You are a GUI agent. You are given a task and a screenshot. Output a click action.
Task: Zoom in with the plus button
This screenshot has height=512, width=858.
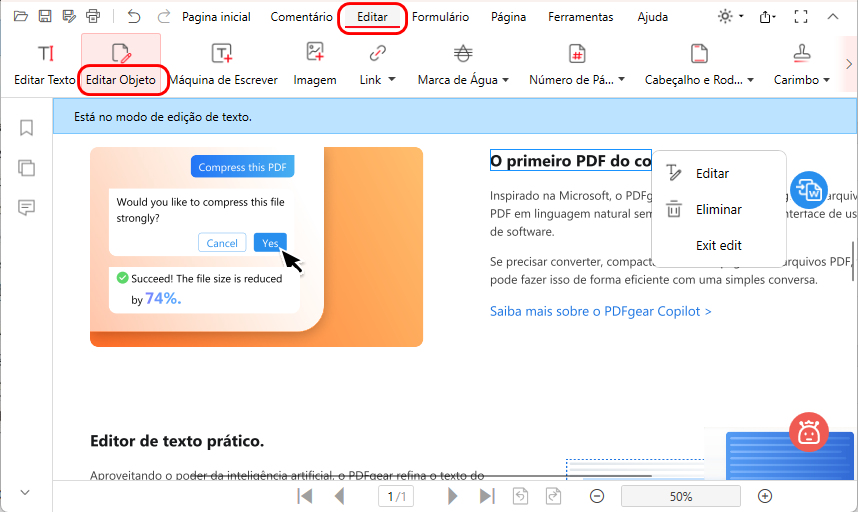(765, 496)
